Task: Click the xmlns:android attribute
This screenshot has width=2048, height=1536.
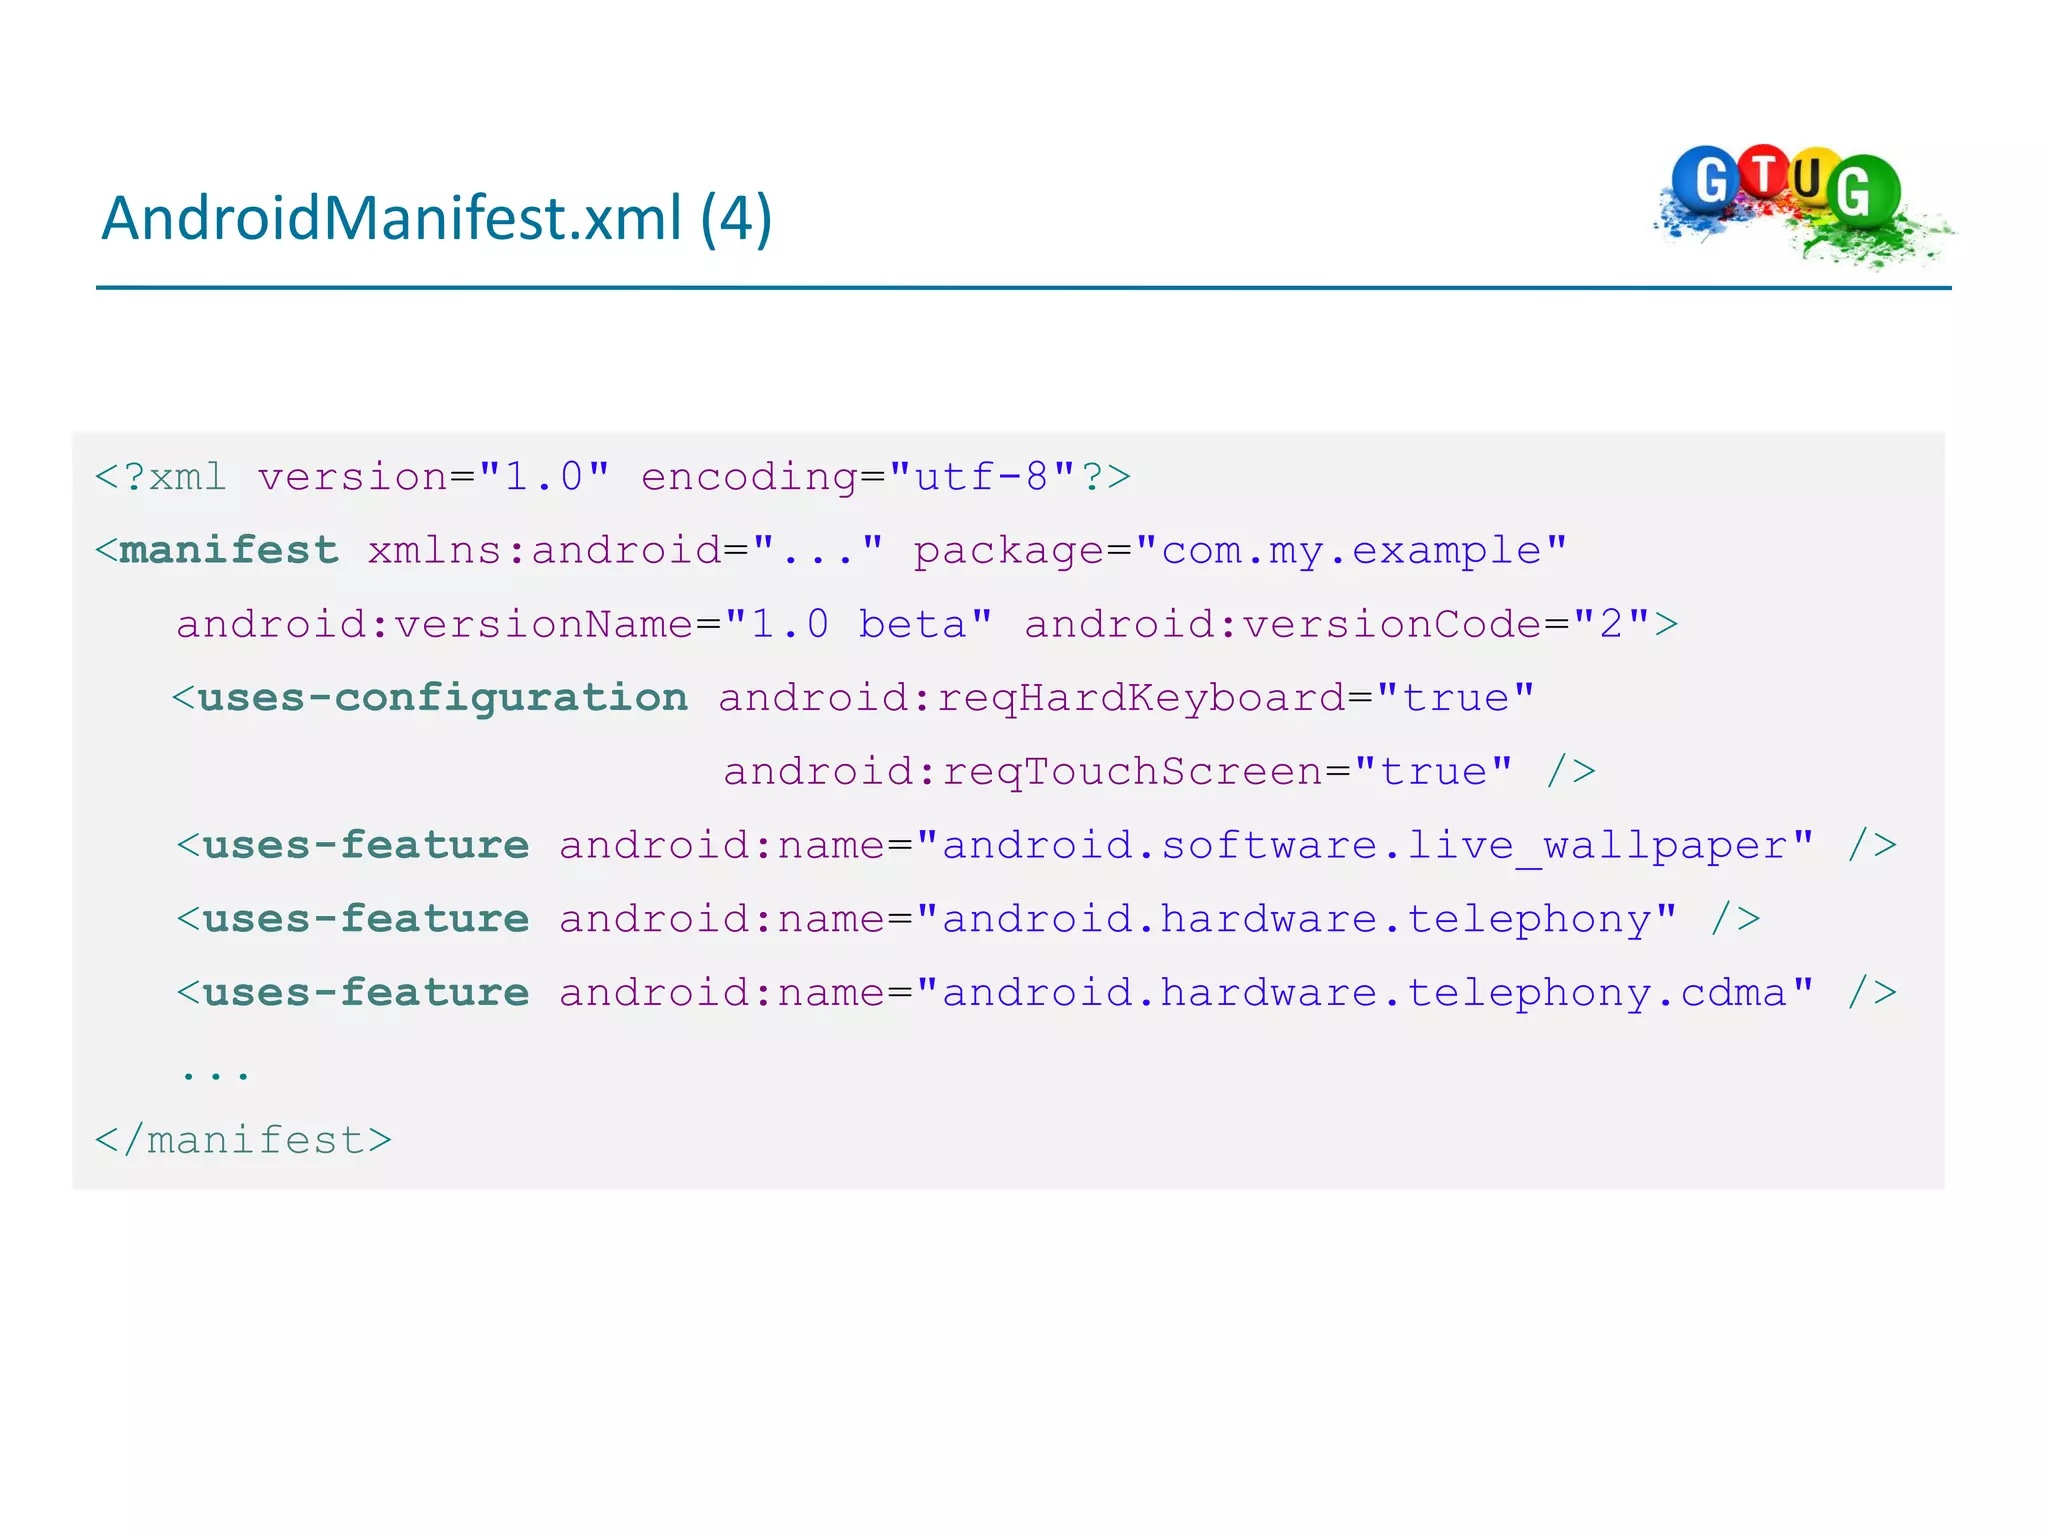Action: click(625, 550)
